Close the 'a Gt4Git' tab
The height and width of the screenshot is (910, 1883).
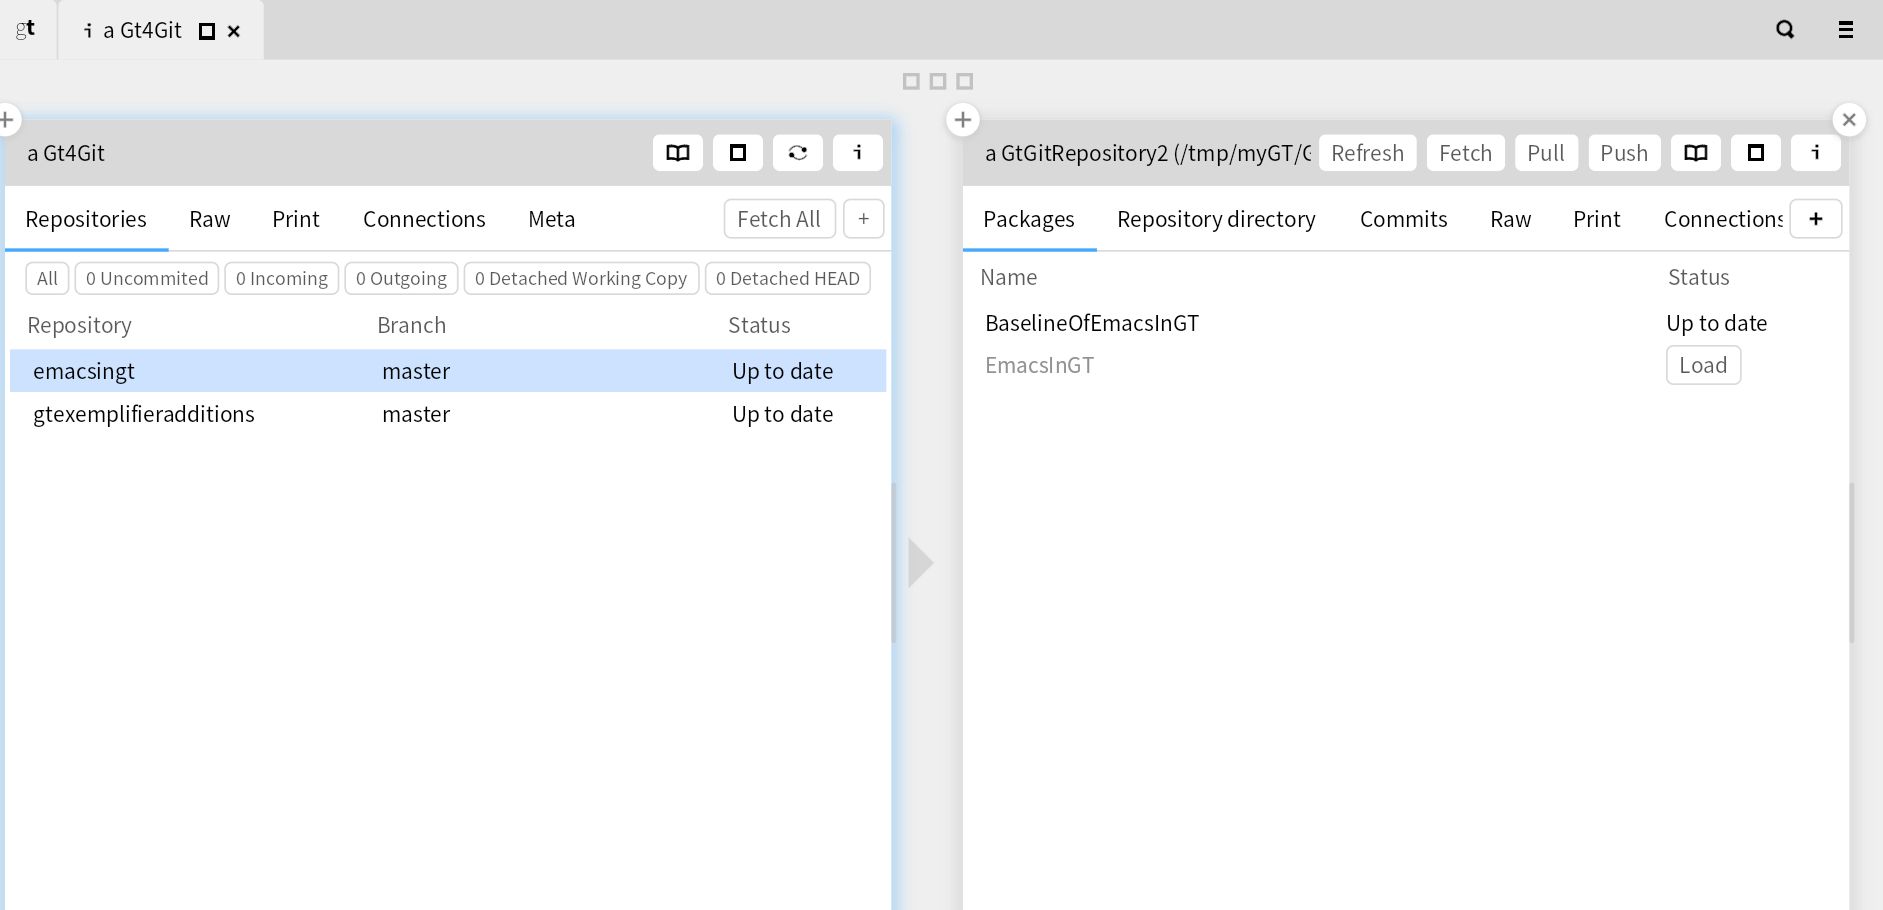point(234,31)
